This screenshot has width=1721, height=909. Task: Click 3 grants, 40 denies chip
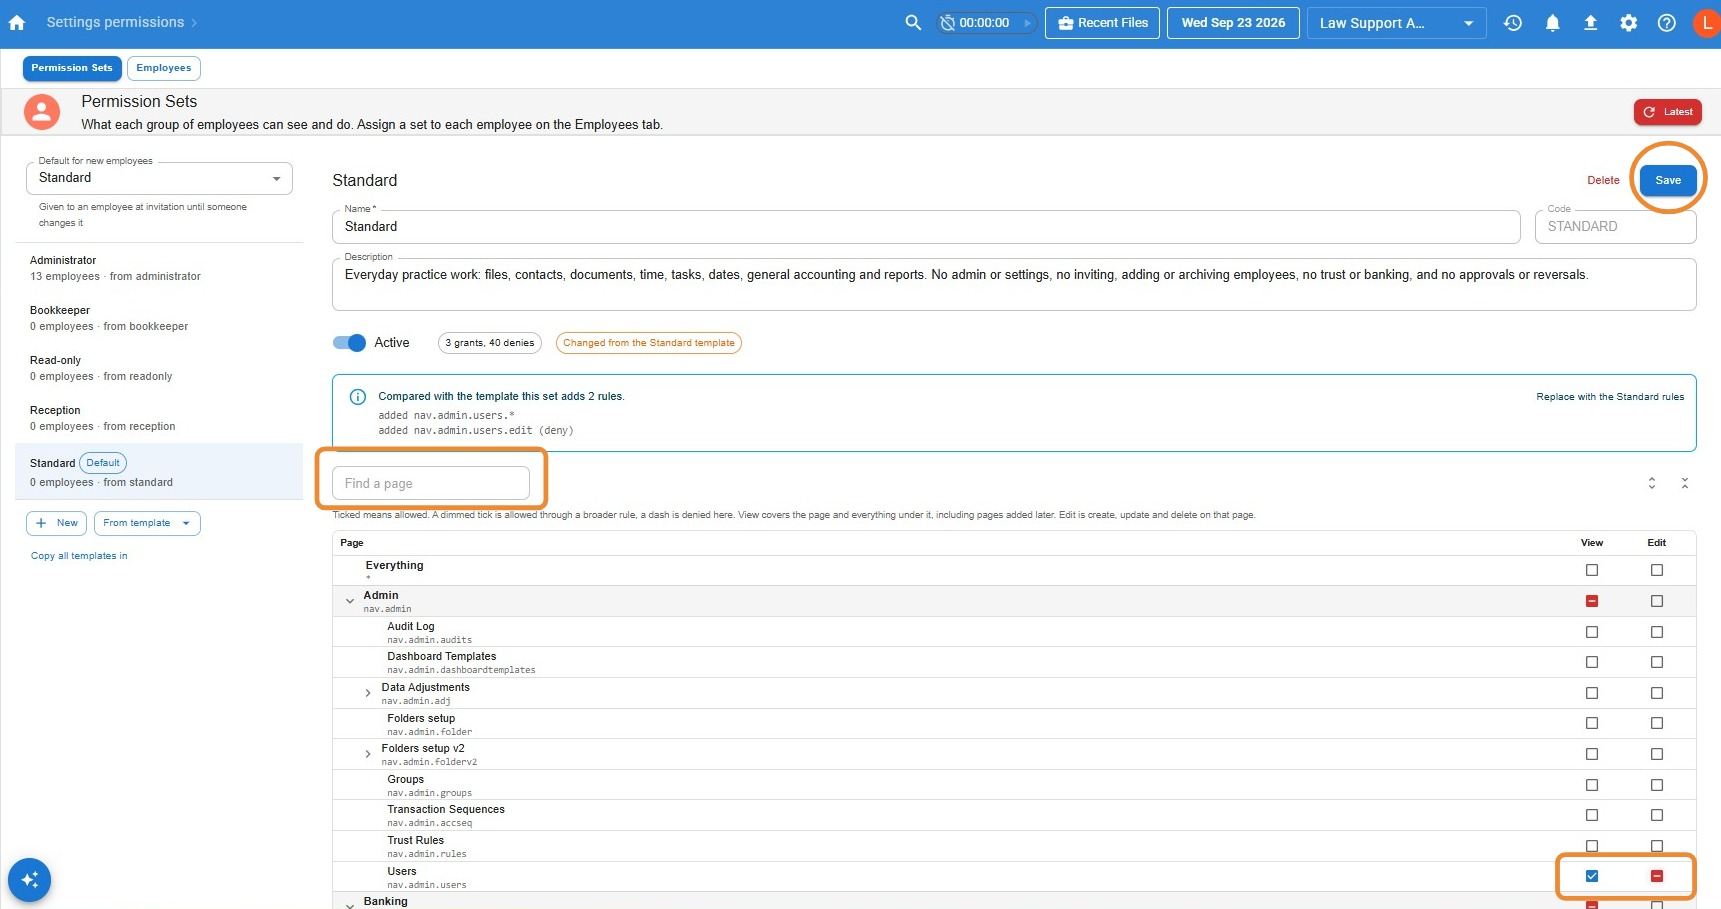point(490,343)
